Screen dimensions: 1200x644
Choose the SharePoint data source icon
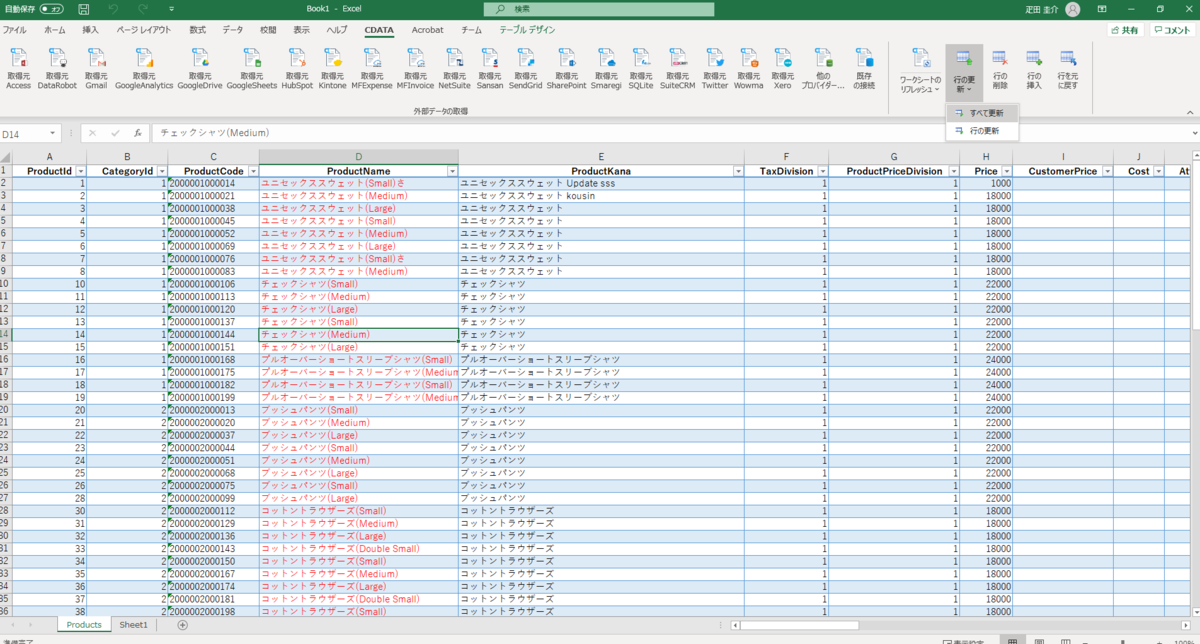pyautogui.click(x=566, y=67)
